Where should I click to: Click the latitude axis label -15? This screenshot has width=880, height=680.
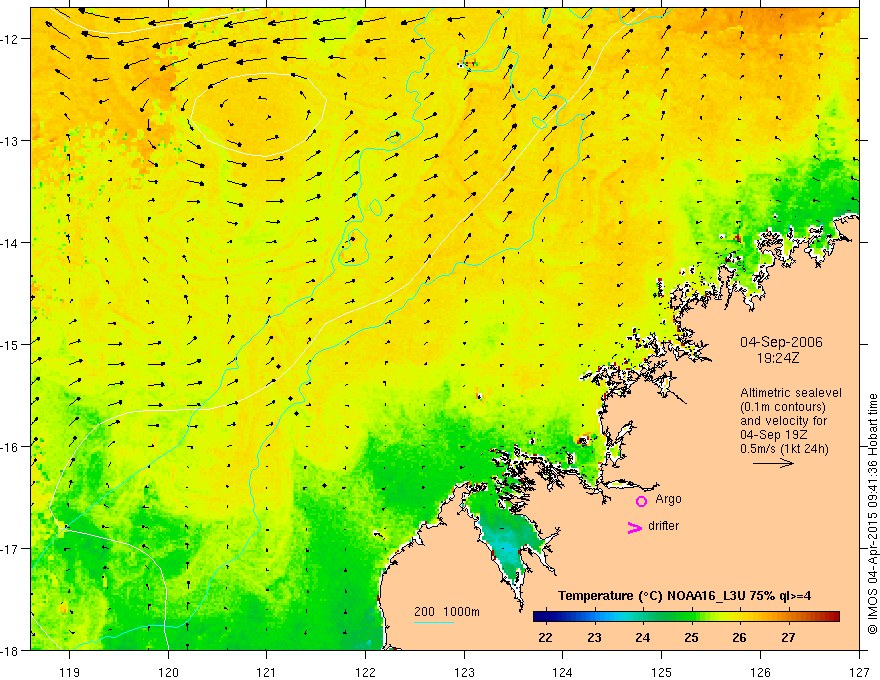tap(10, 345)
